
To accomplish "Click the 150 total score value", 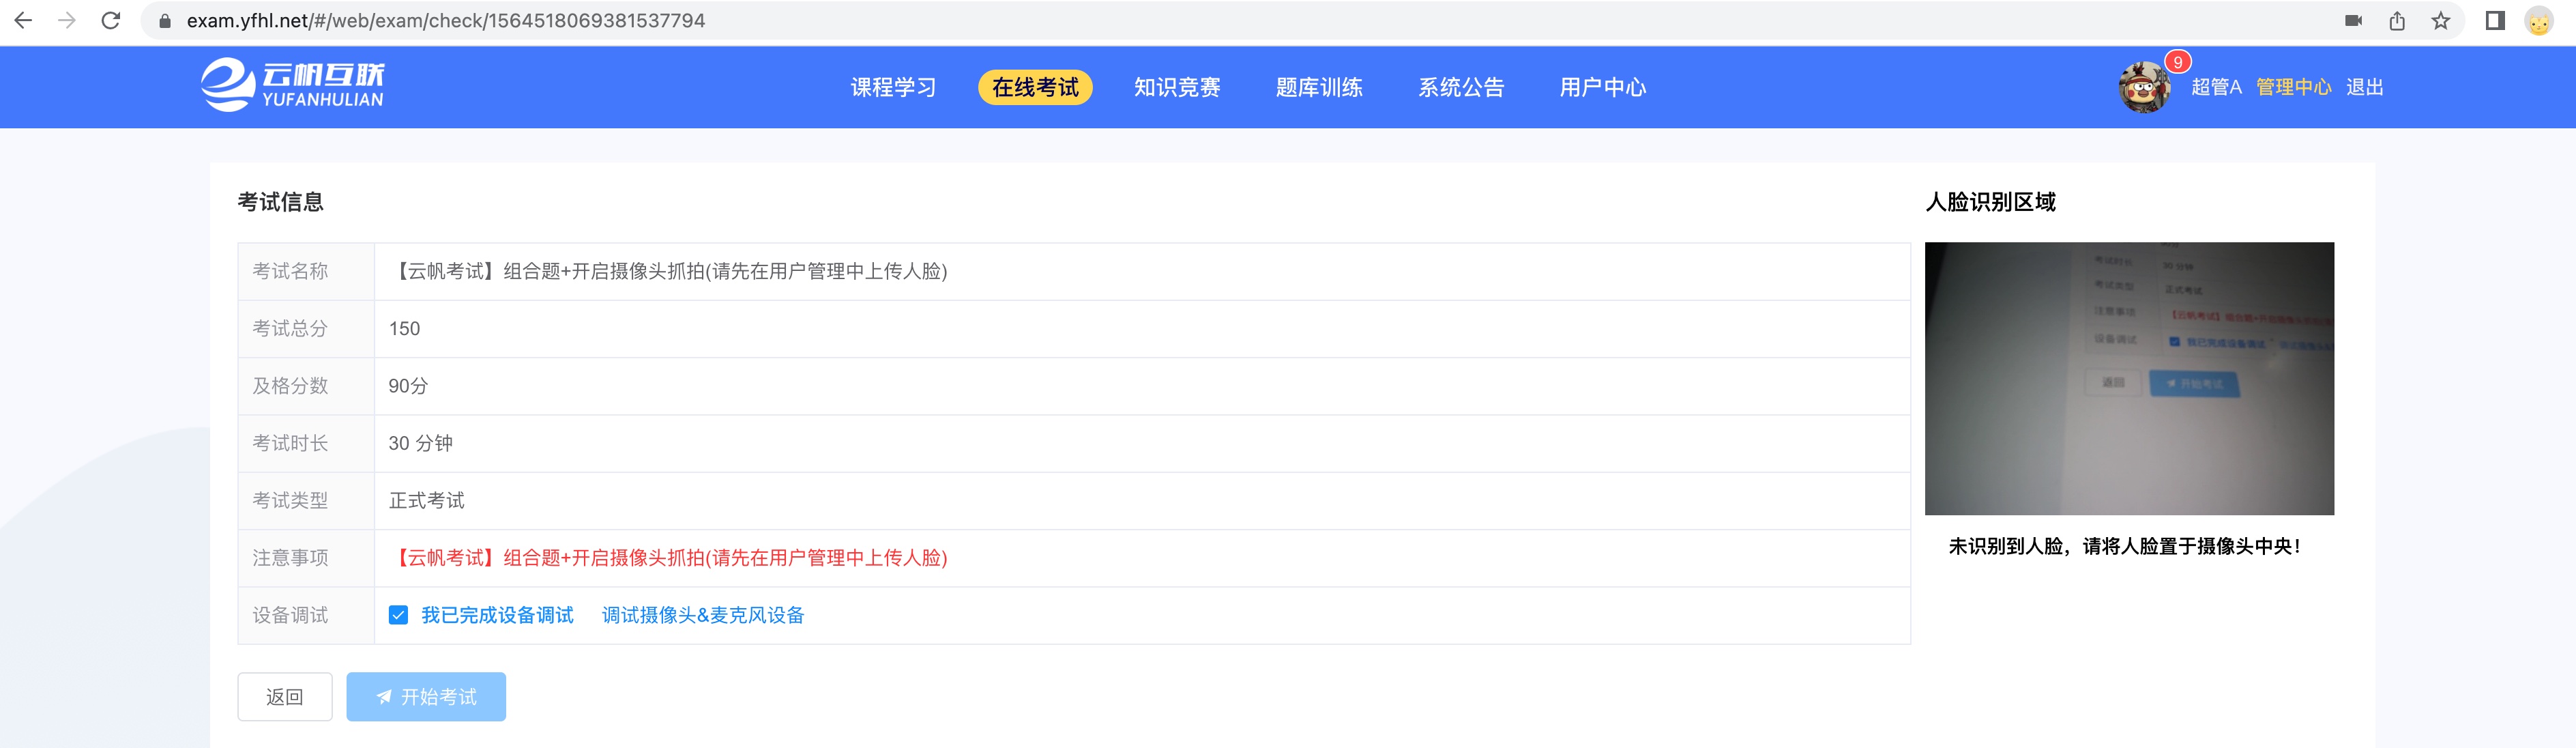I will click(x=404, y=328).
